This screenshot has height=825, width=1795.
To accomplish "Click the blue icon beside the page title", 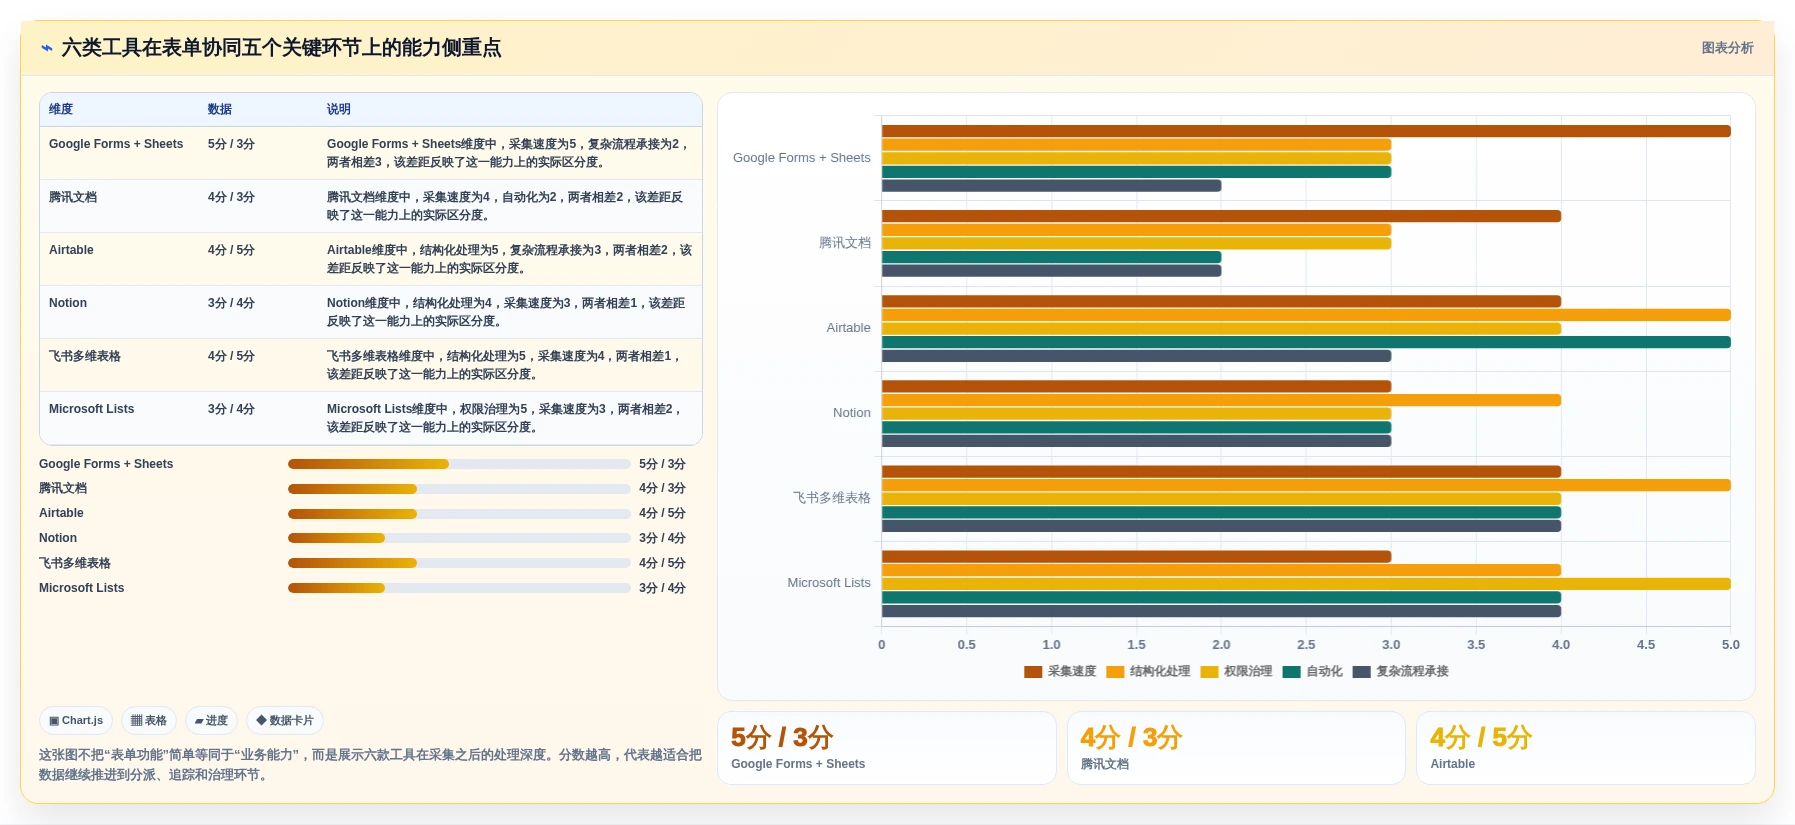I will click(x=46, y=48).
